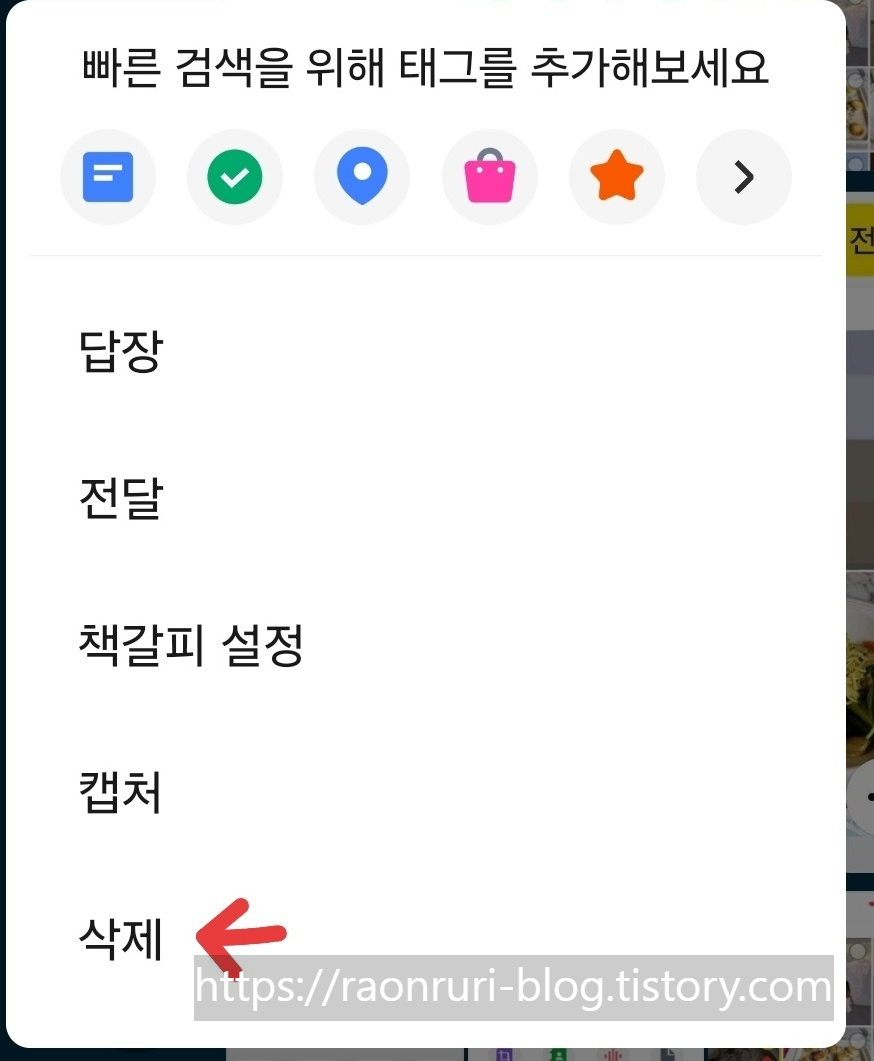Add the blue location pin tag
874x1061 pixels.
click(362, 177)
